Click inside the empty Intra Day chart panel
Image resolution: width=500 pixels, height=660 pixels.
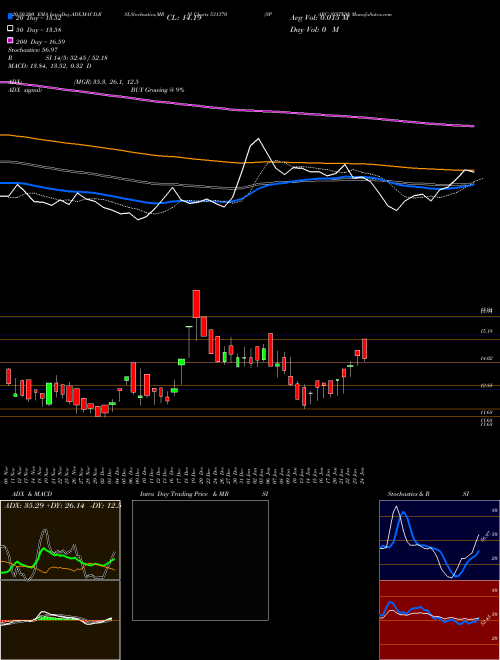(200, 560)
